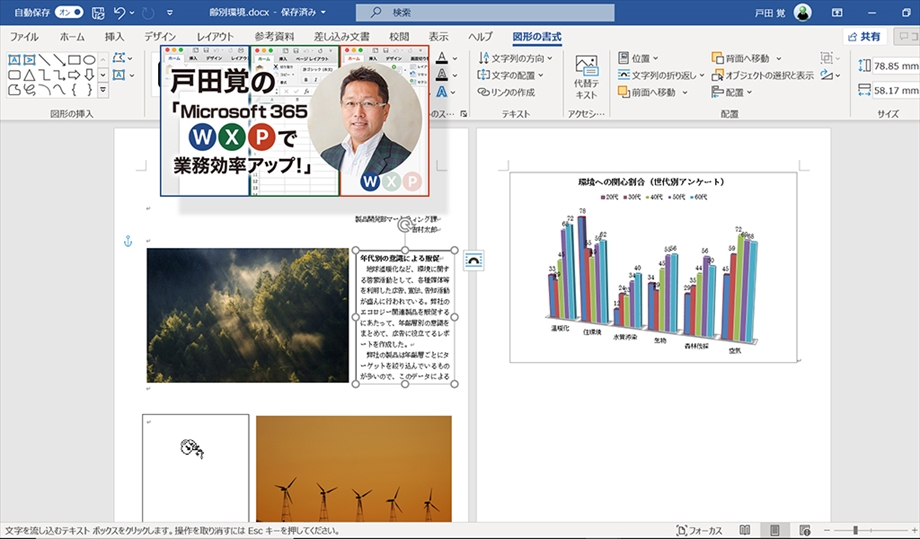The height and width of the screenshot is (539, 920).
Task: Open the text outline dropdown arrow
Action: [455, 76]
